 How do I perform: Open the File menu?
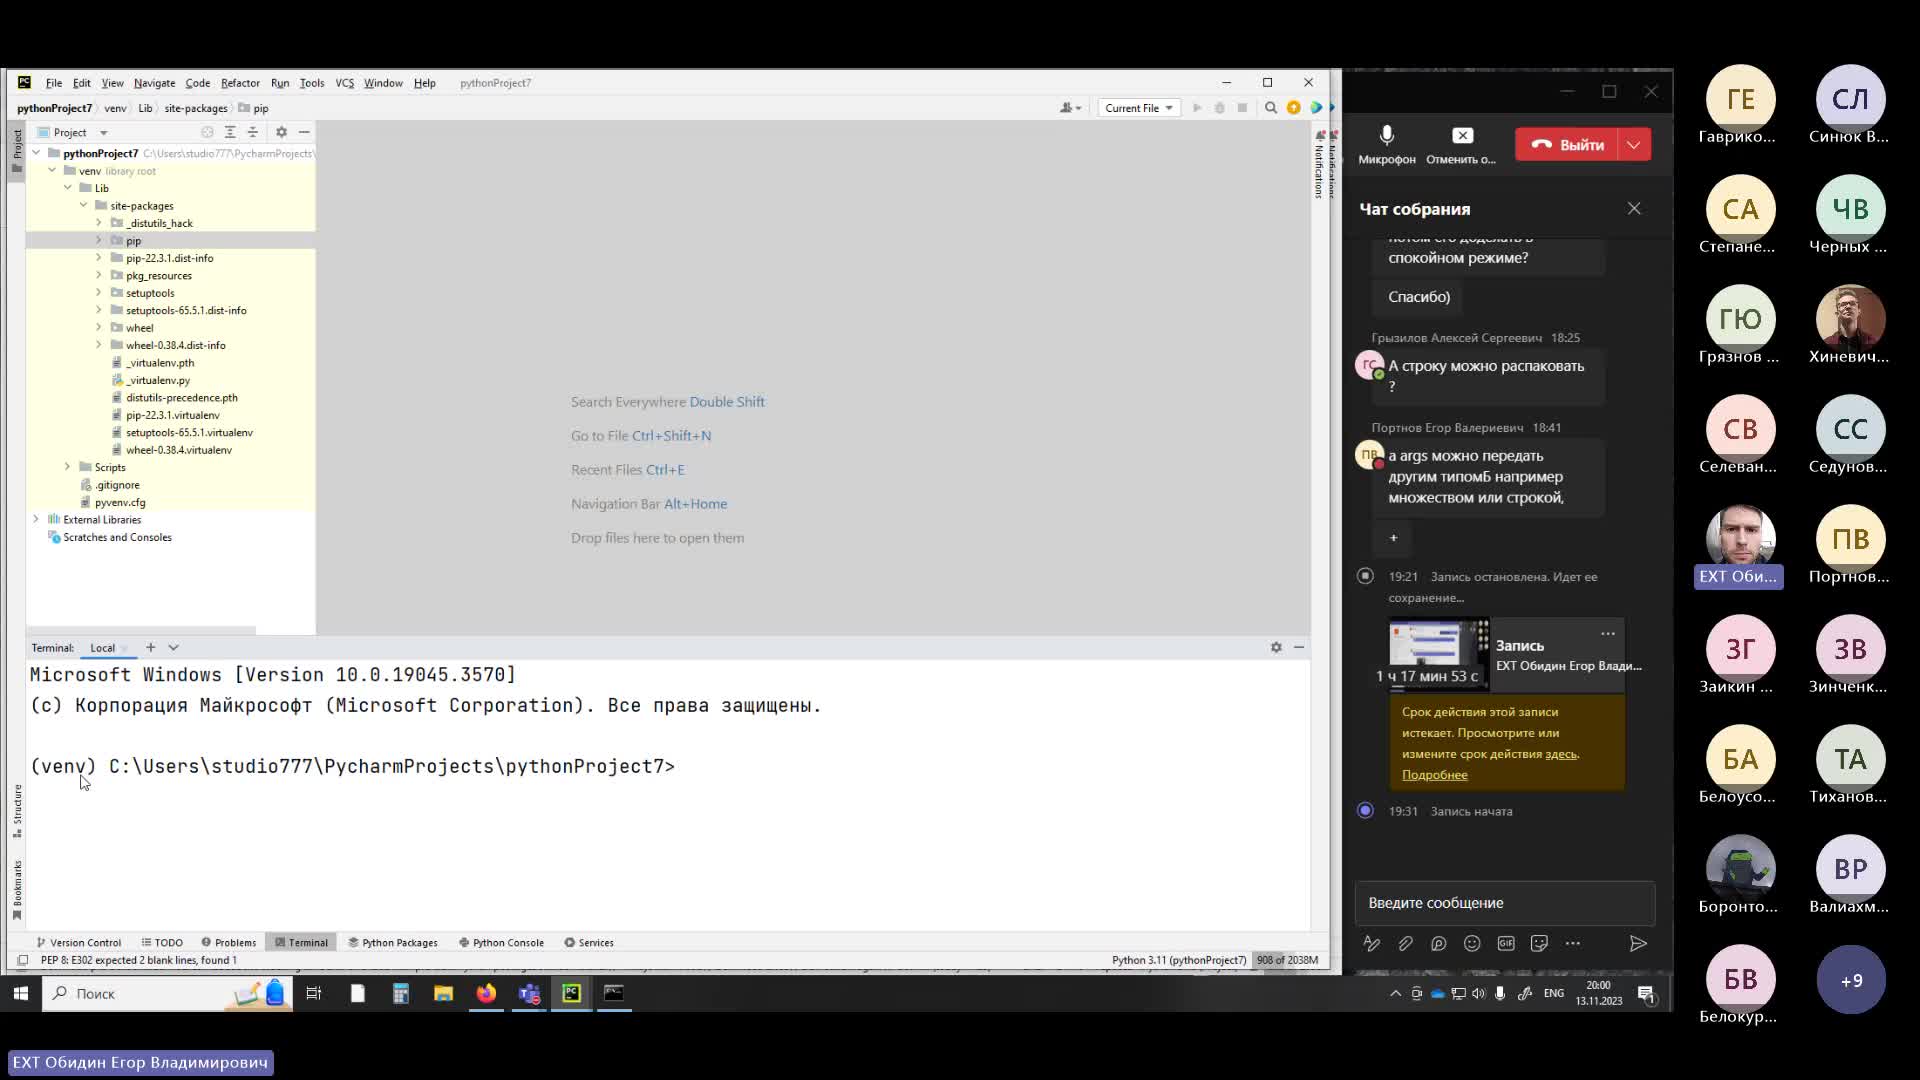pos(54,83)
